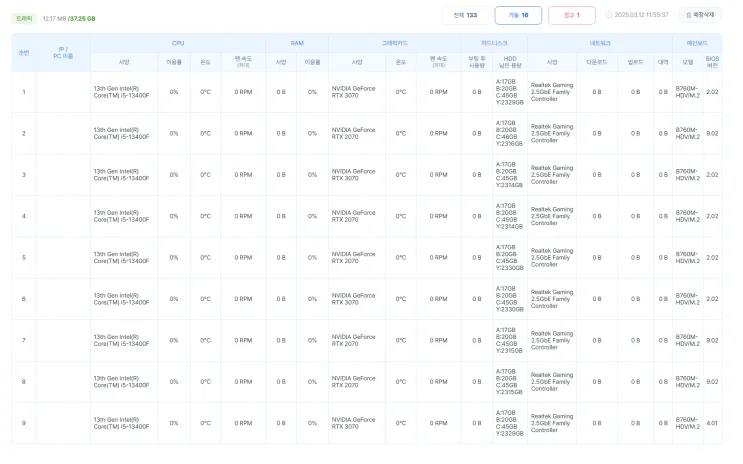Click the 부팅 후 사용량 sub-header
This screenshot has width=743, height=464.
[x=477, y=62]
